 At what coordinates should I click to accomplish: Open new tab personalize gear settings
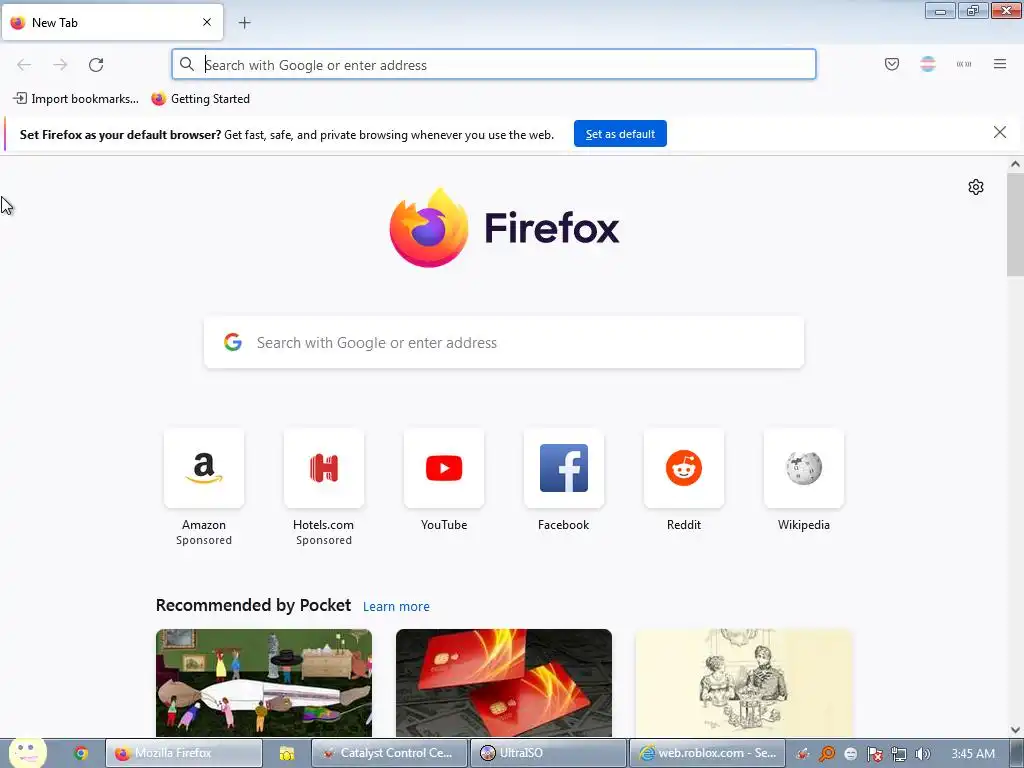[x=976, y=187]
